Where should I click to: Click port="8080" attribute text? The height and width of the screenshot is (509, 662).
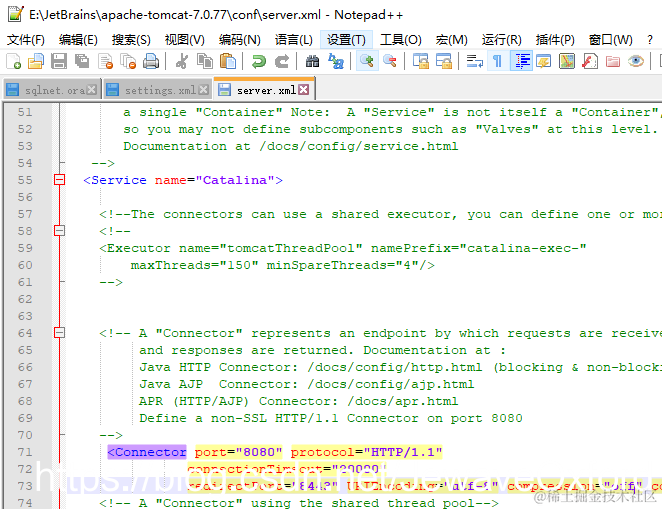coord(239,452)
